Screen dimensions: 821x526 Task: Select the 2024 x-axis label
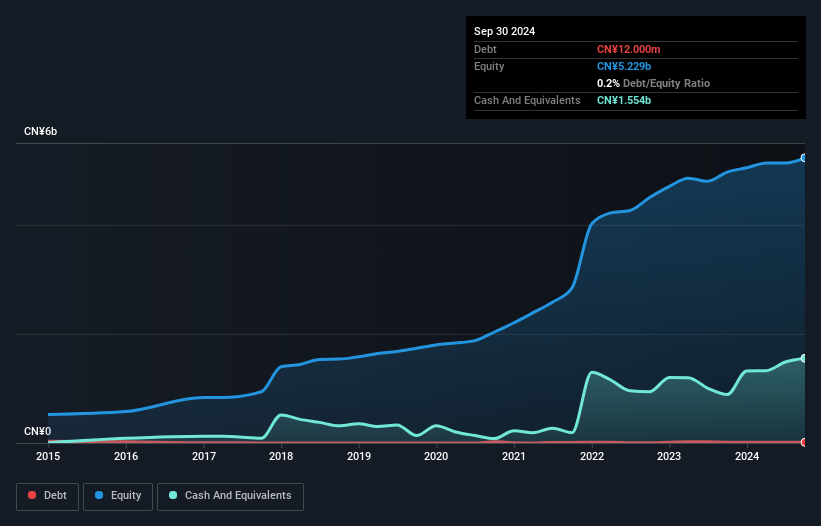(x=747, y=456)
